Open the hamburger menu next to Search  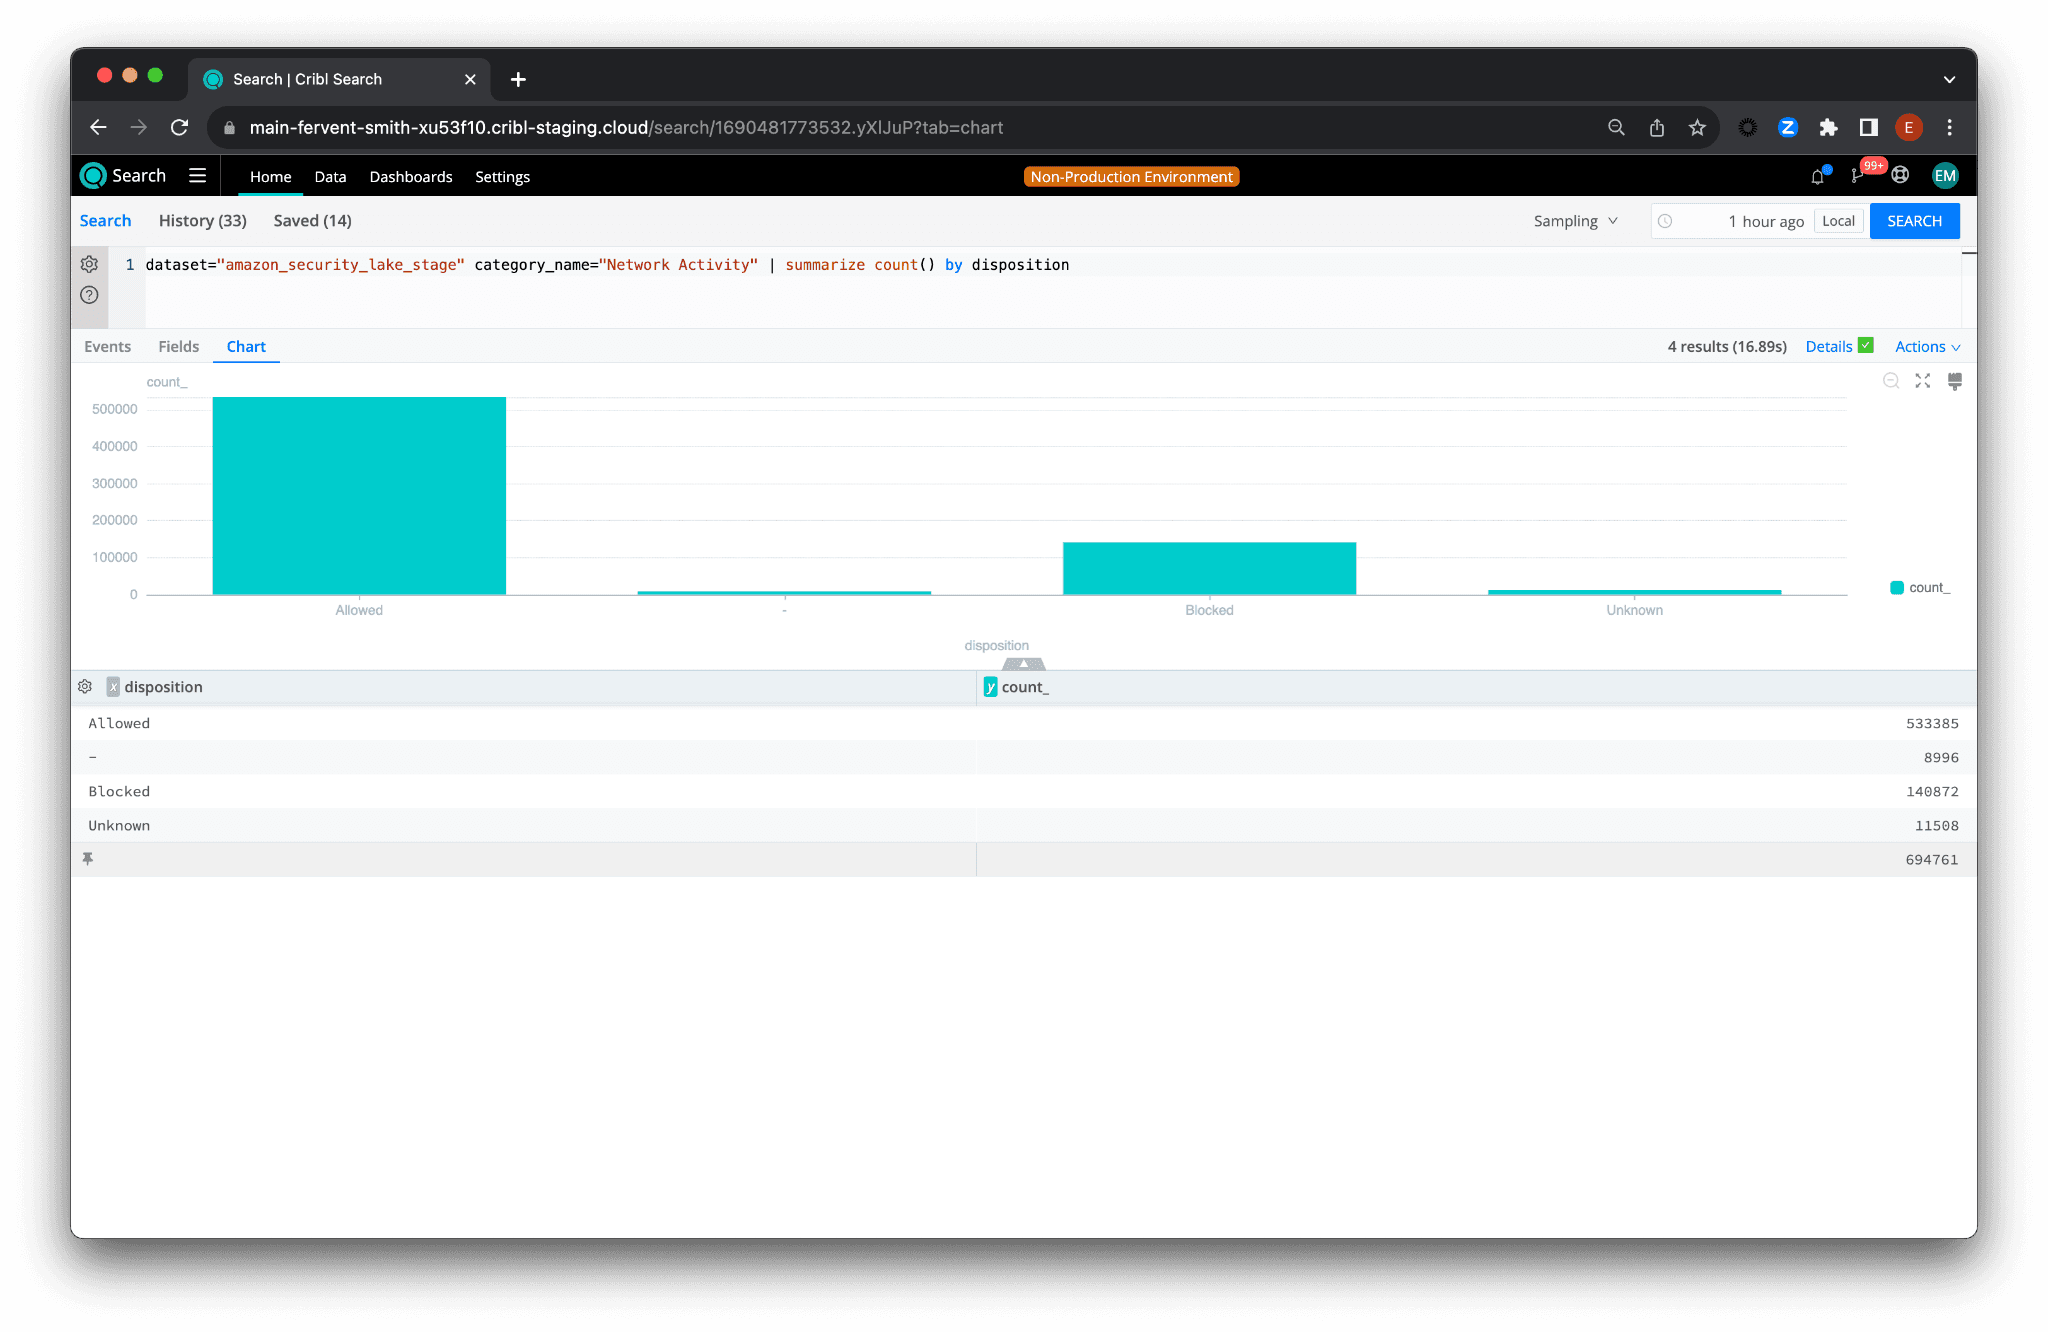197,176
